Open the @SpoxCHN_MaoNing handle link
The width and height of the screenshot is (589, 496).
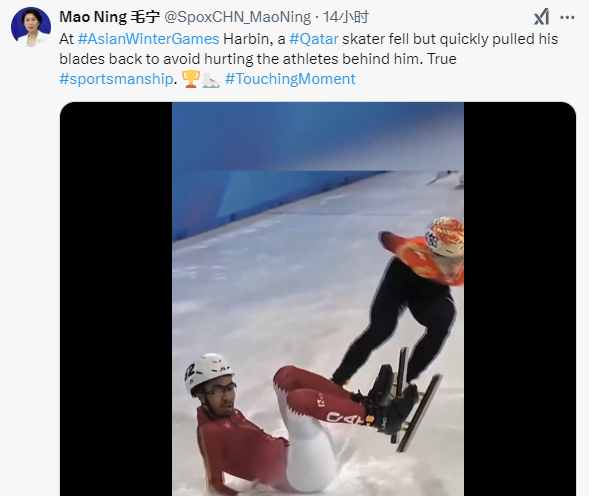pyautogui.click(x=238, y=17)
